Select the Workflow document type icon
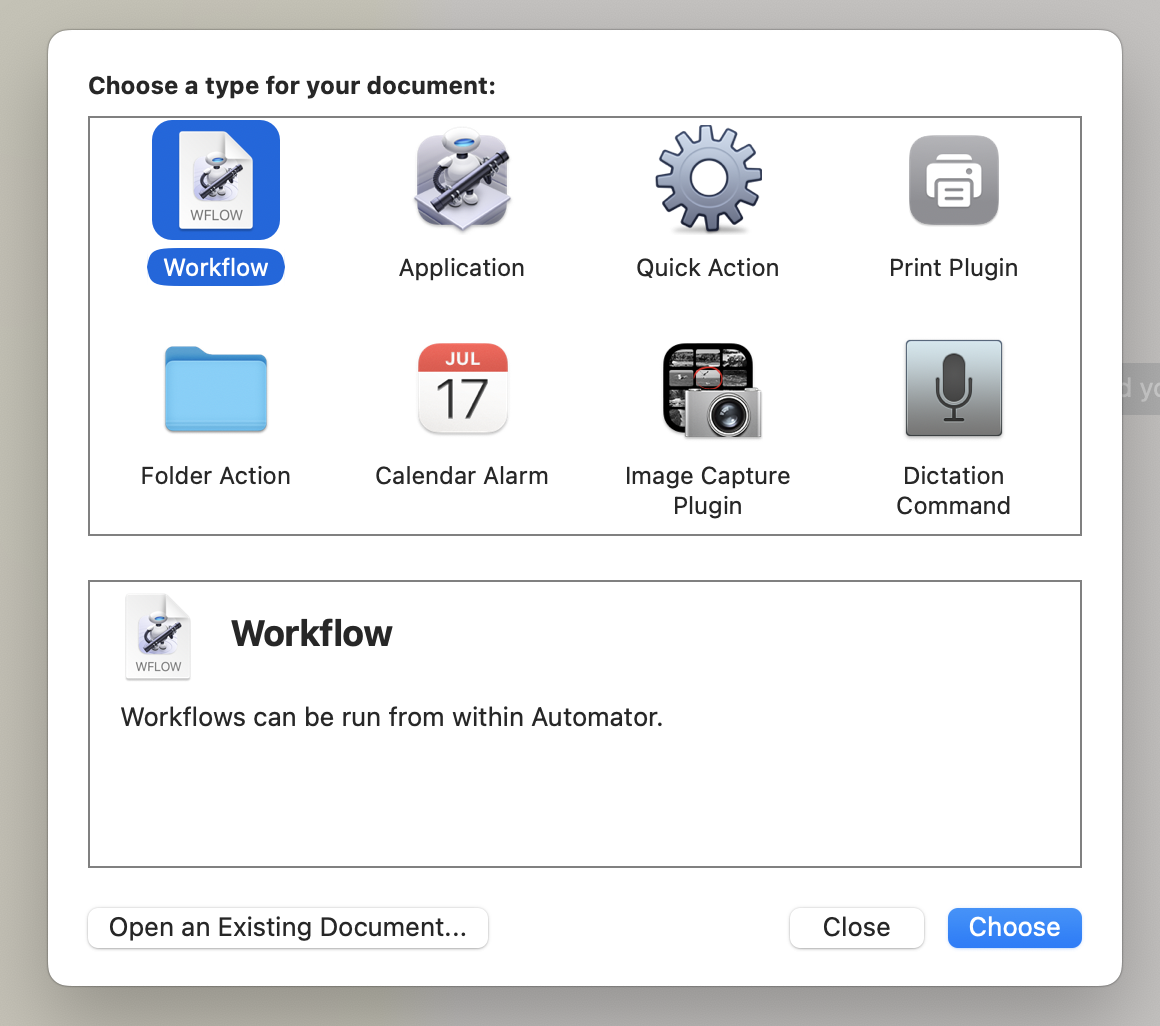 216,180
